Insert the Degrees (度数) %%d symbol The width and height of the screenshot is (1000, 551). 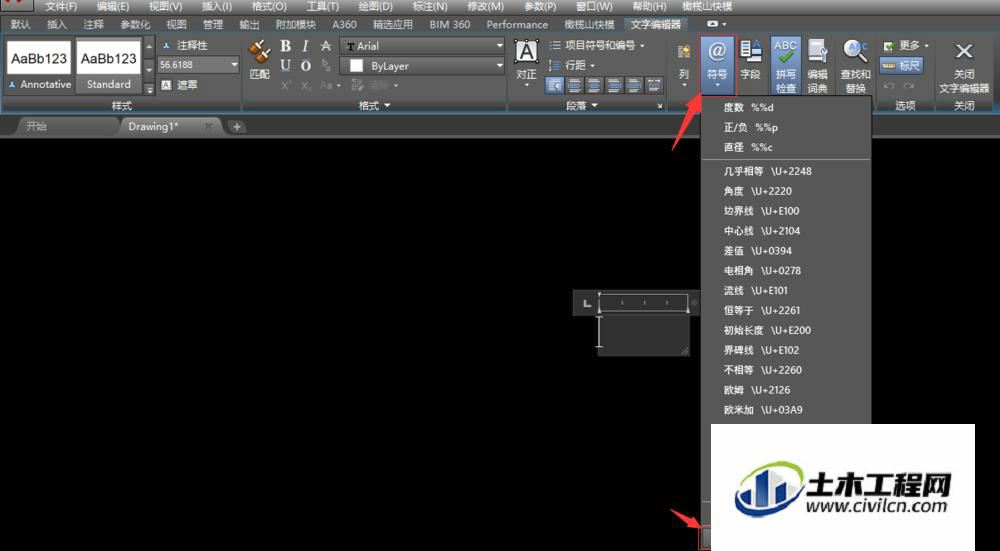tap(786, 108)
